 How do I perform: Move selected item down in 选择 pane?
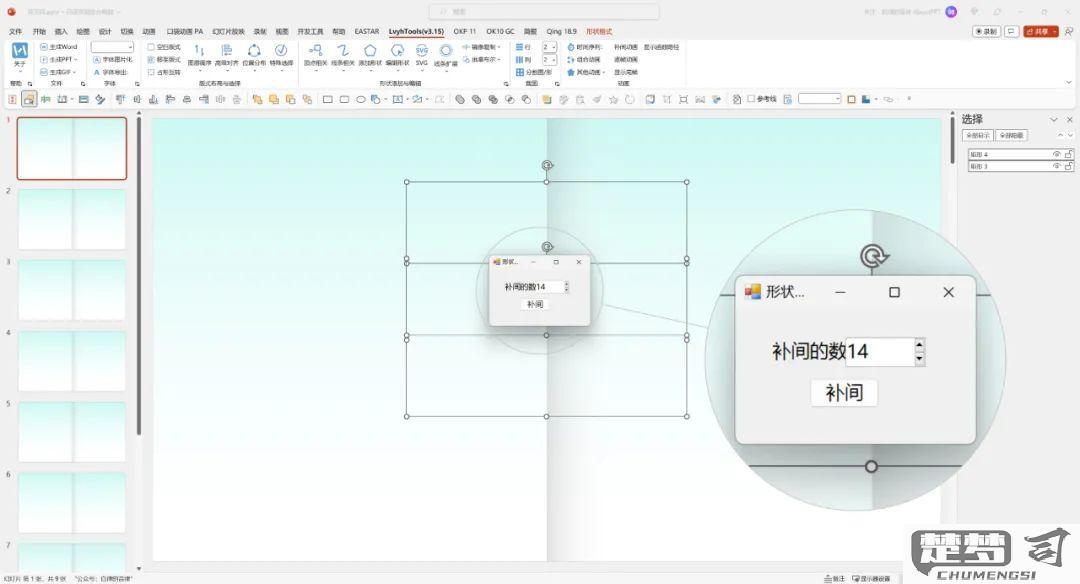point(1070,135)
